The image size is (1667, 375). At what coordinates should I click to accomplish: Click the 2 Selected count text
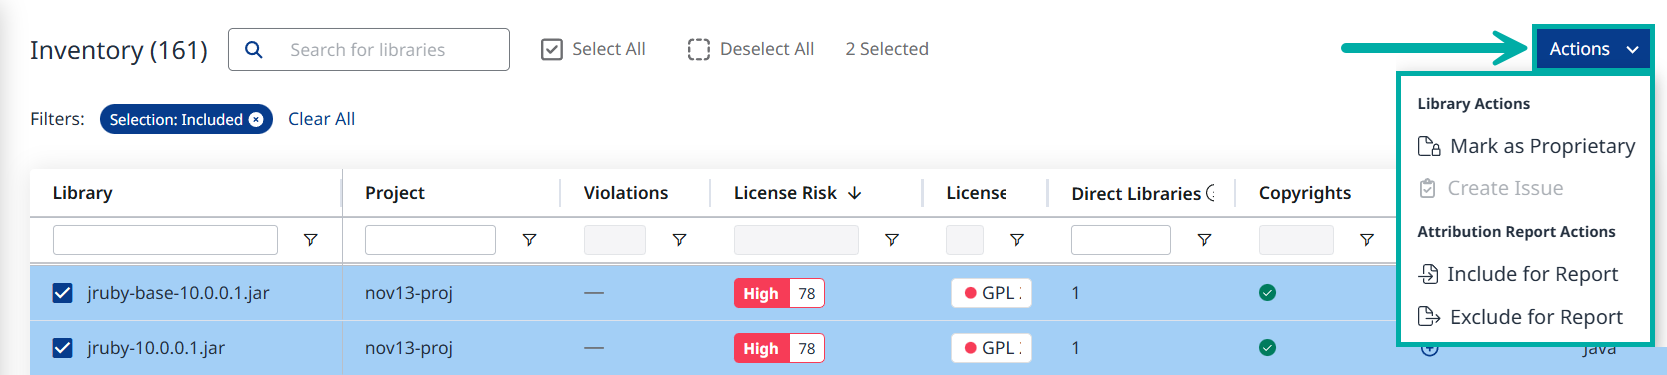[x=887, y=49]
